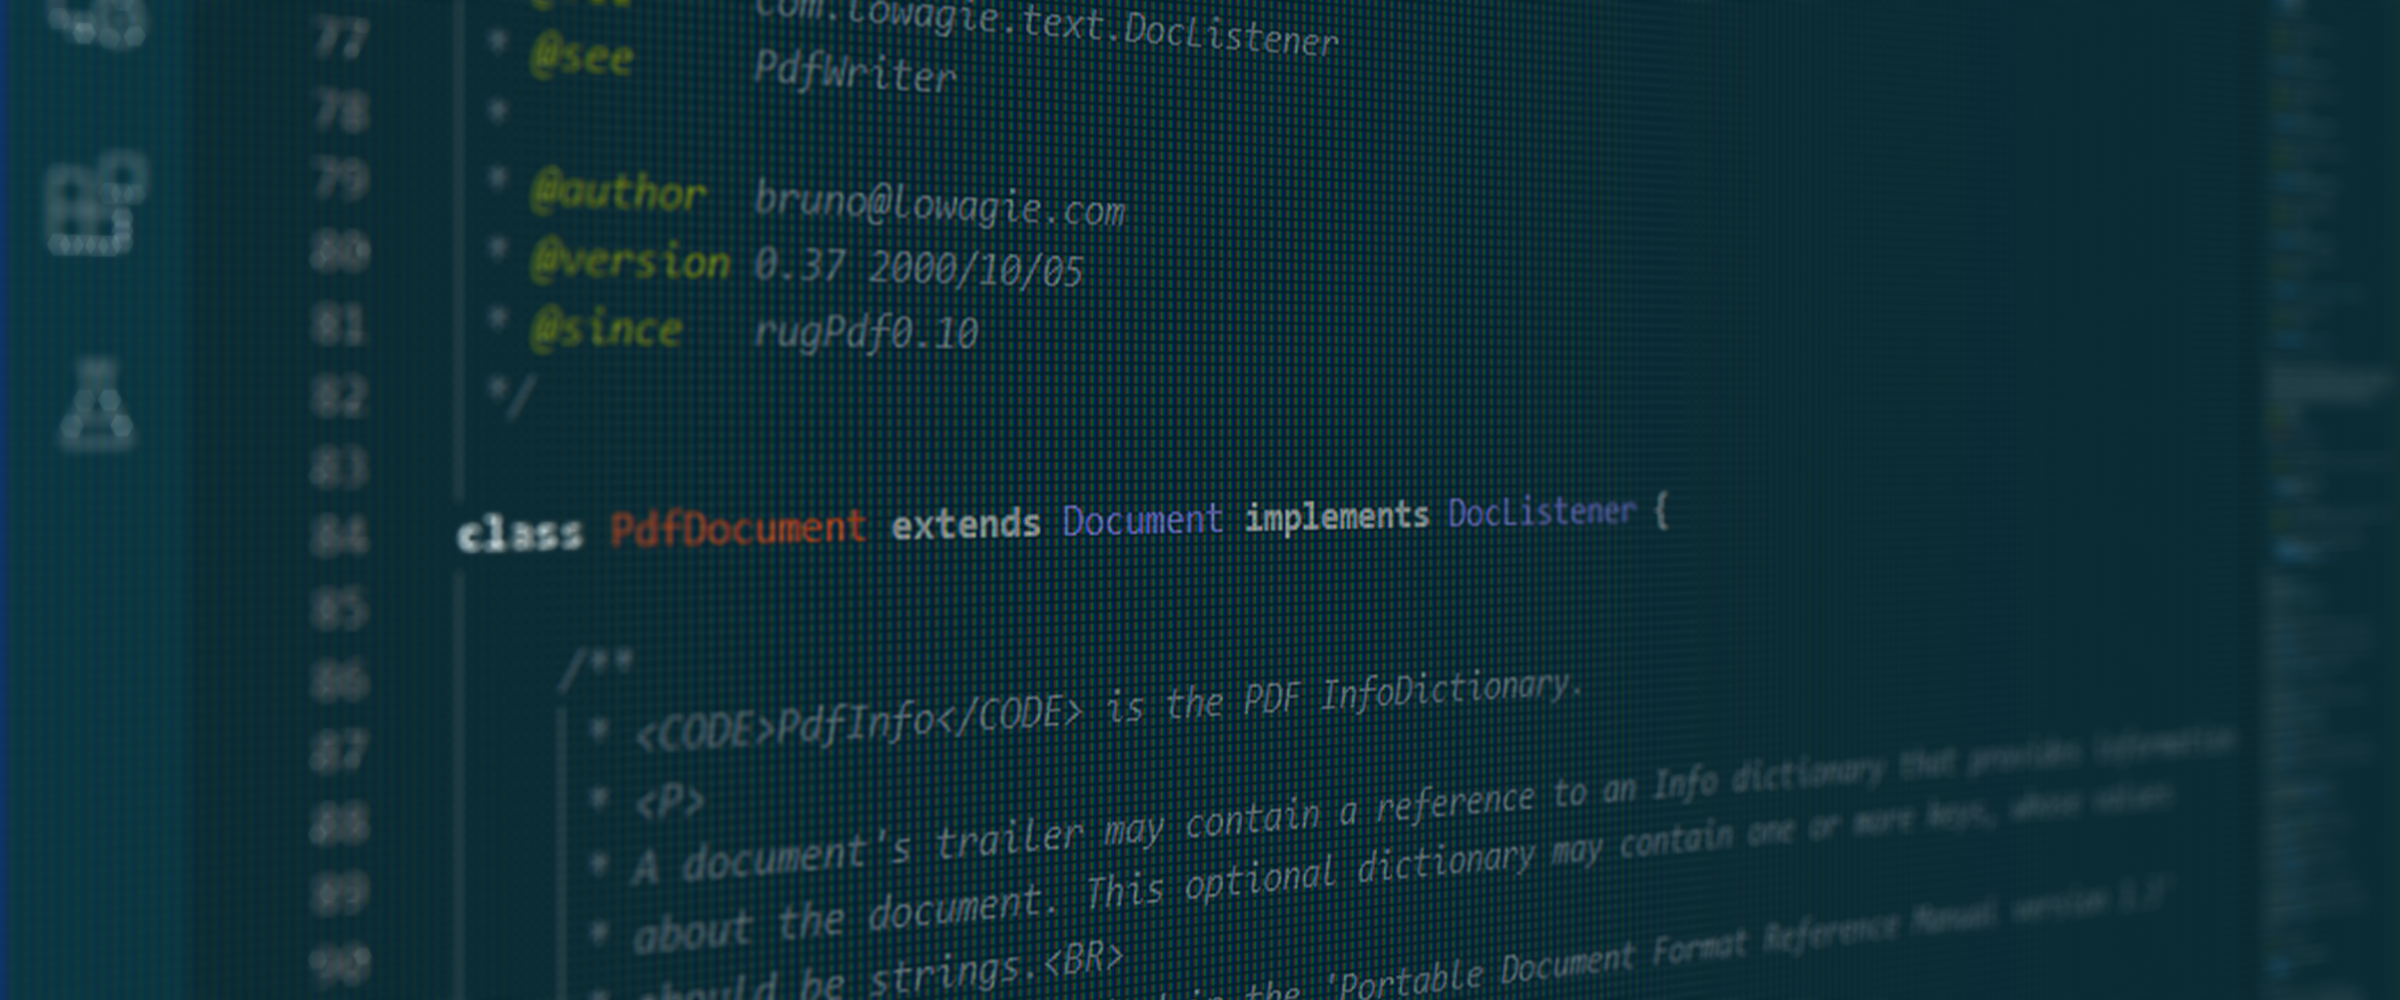Image resolution: width=2400 pixels, height=1000 pixels.
Task: Open the Extensions view in the activity bar
Action: coord(95,205)
